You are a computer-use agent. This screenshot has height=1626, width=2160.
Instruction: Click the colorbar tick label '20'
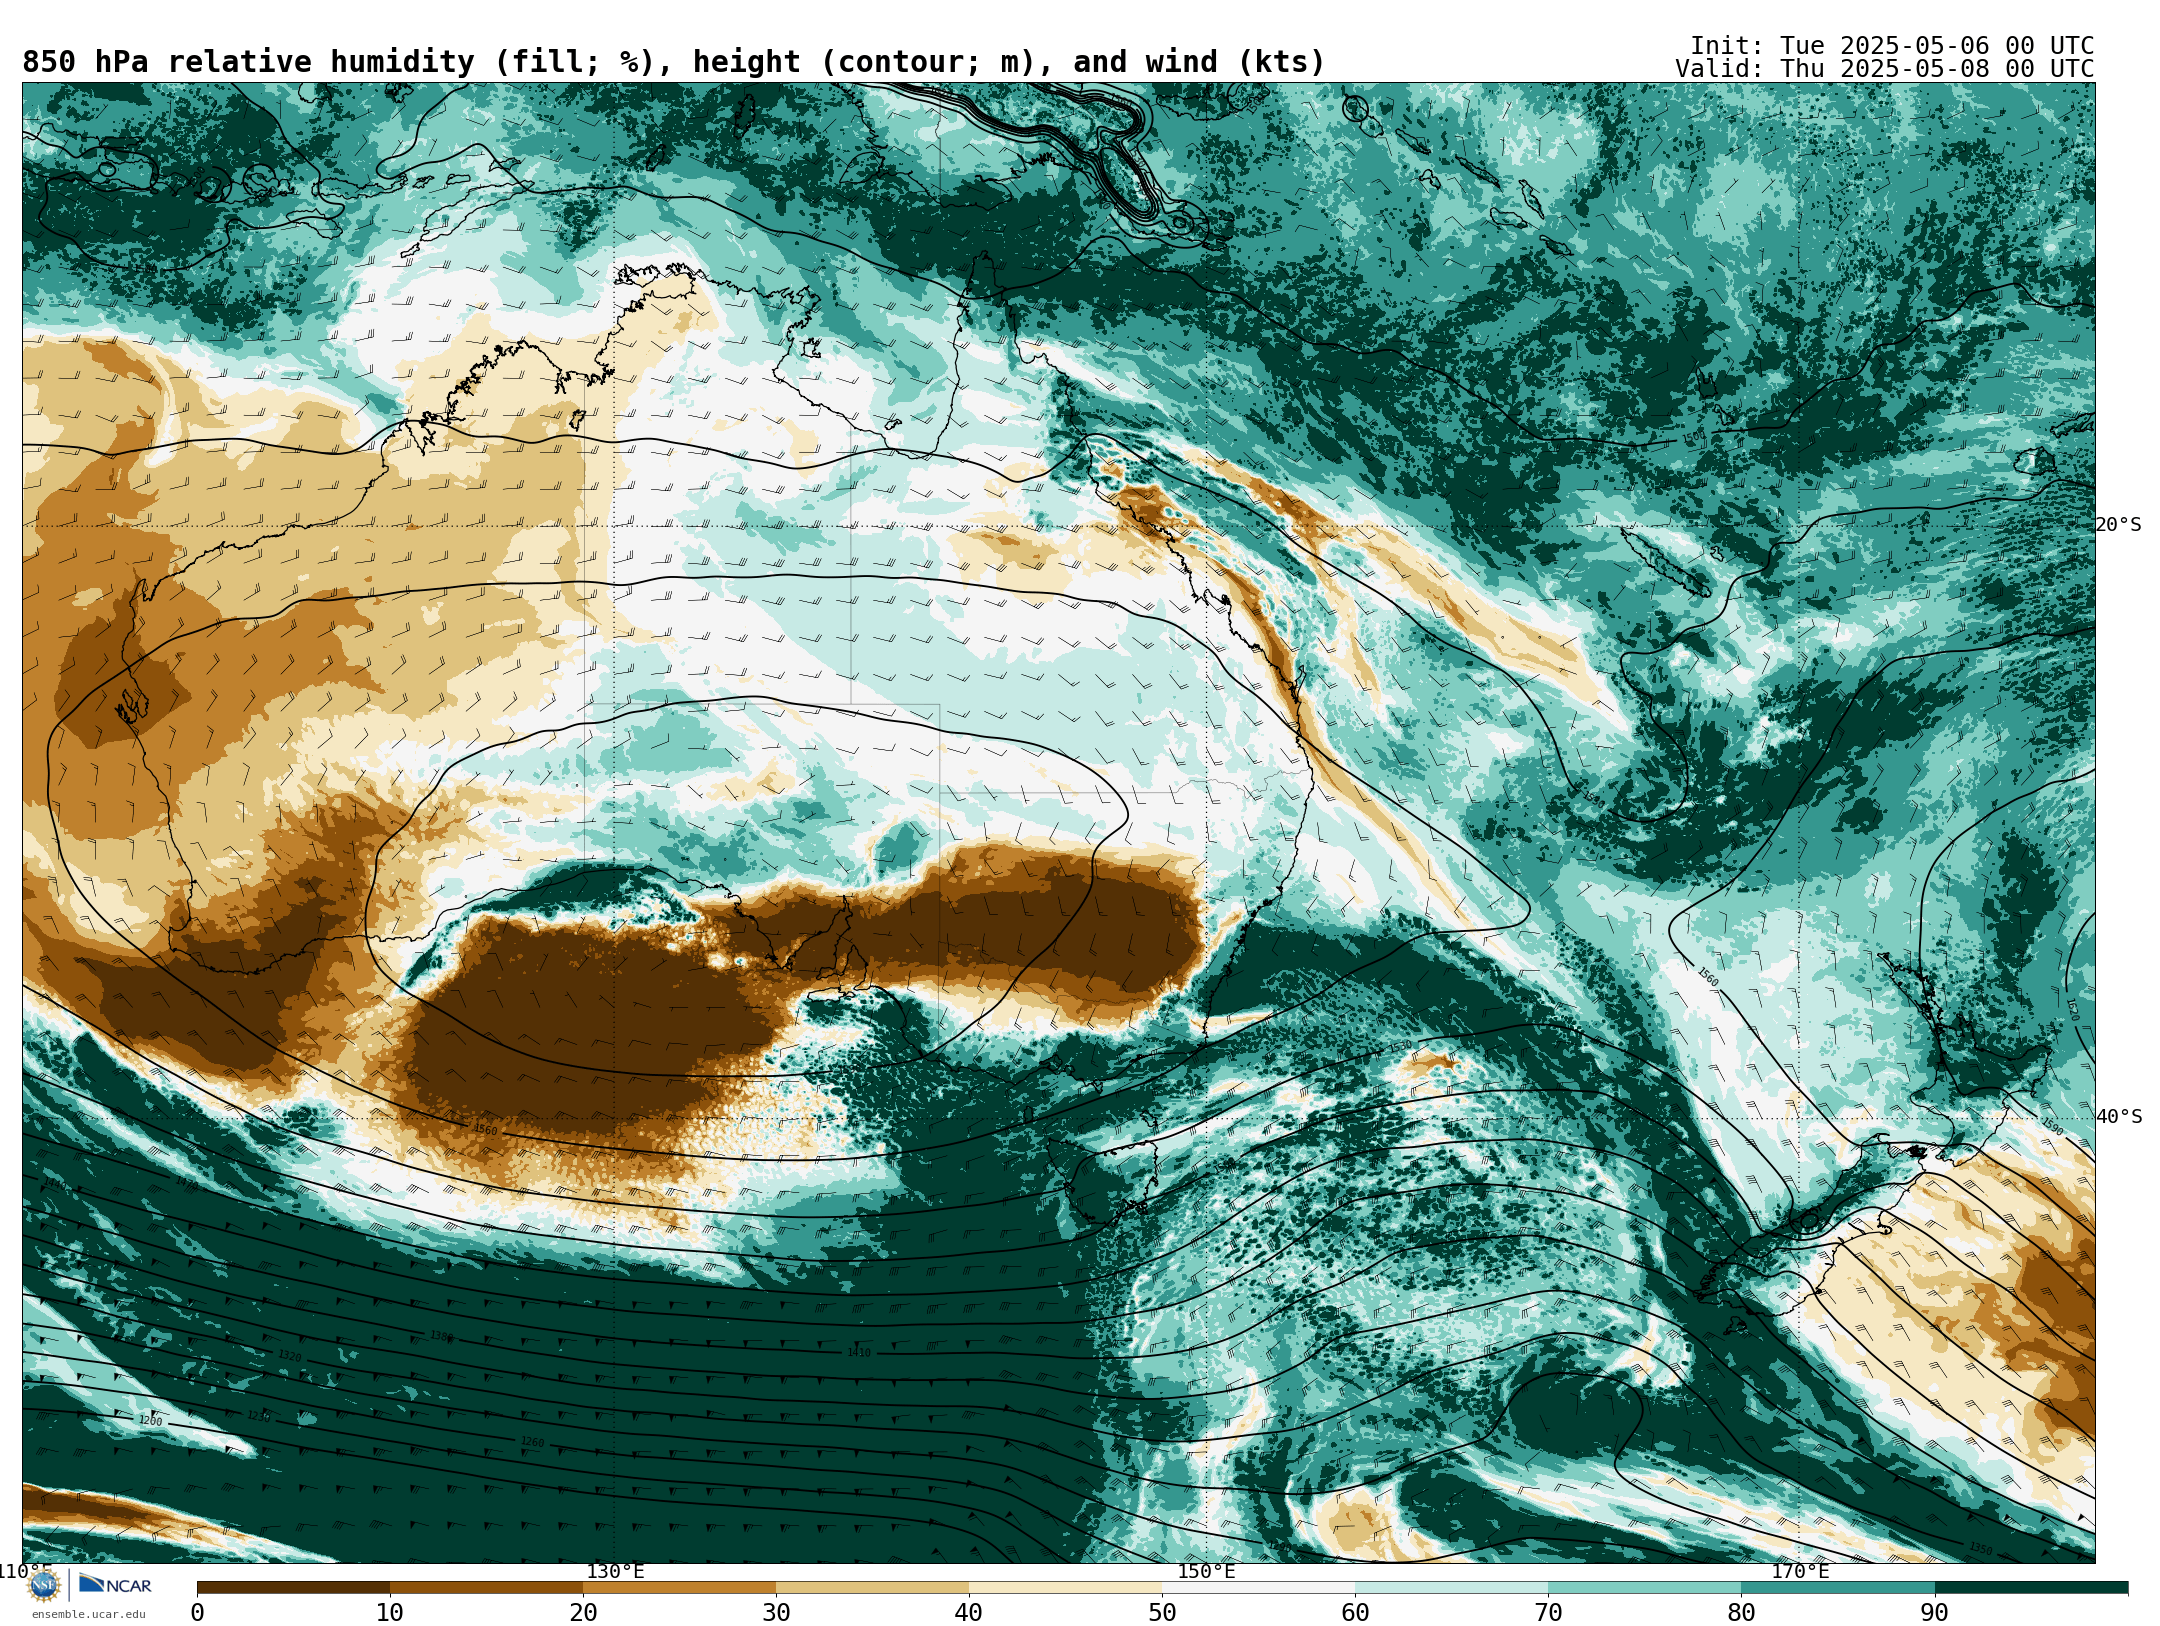click(583, 1613)
